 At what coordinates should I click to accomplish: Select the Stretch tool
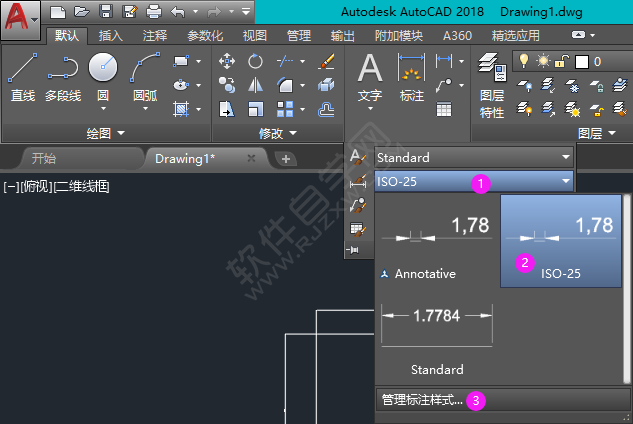pyautogui.click(x=227, y=109)
